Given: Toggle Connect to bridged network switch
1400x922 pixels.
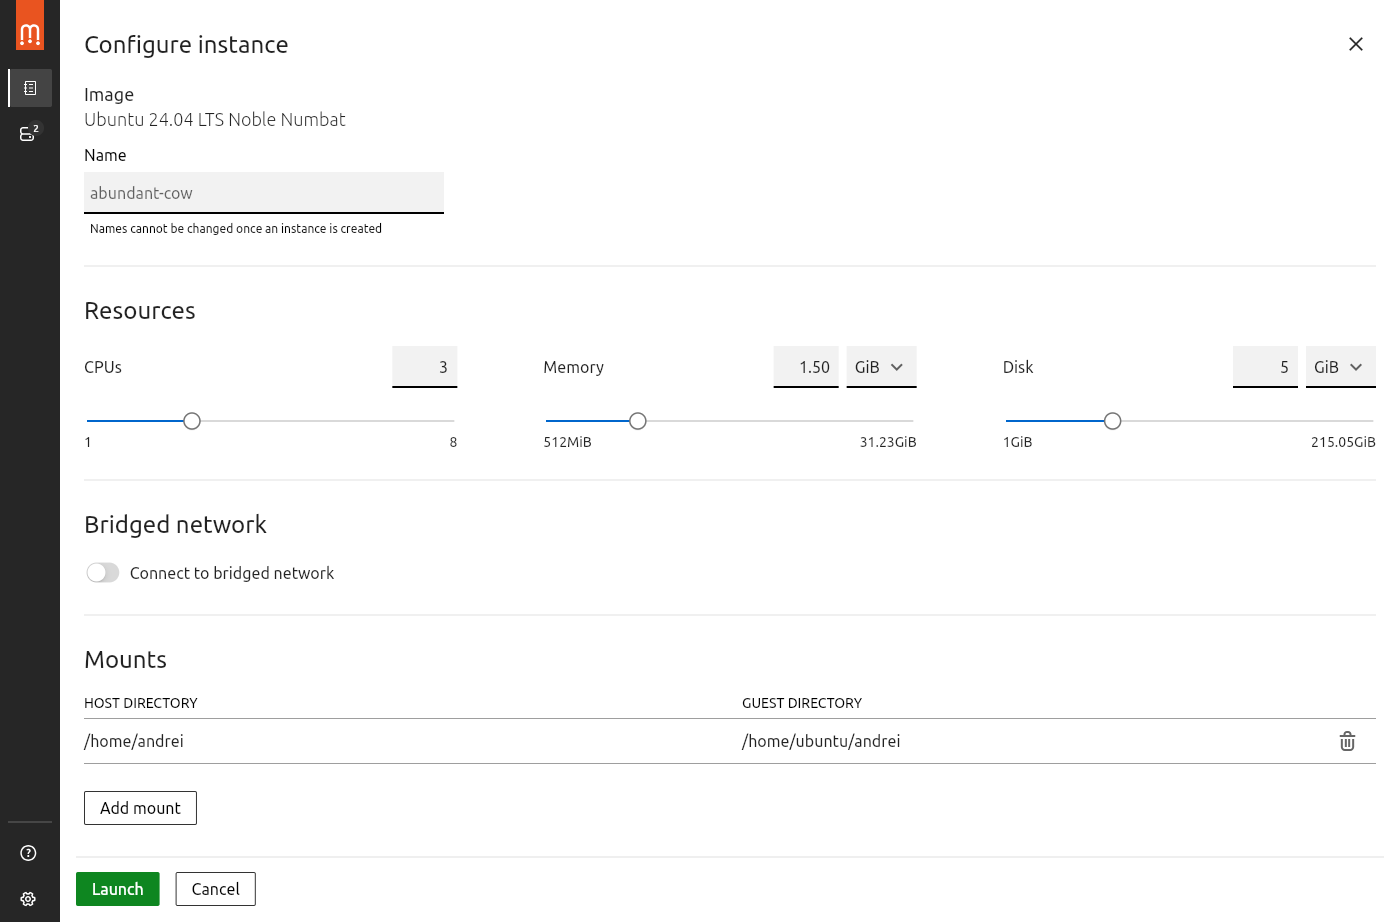Looking at the screenshot, I should tap(103, 572).
